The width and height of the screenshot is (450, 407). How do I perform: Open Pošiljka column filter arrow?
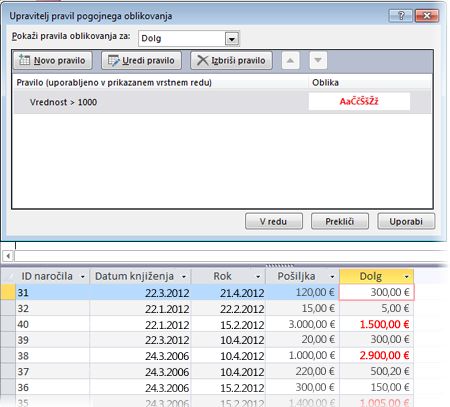coord(332,277)
